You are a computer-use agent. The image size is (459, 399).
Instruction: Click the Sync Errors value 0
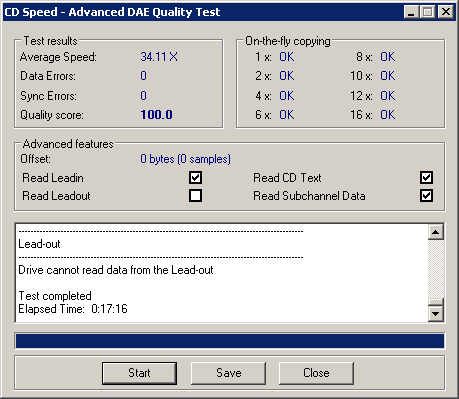click(143, 96)
